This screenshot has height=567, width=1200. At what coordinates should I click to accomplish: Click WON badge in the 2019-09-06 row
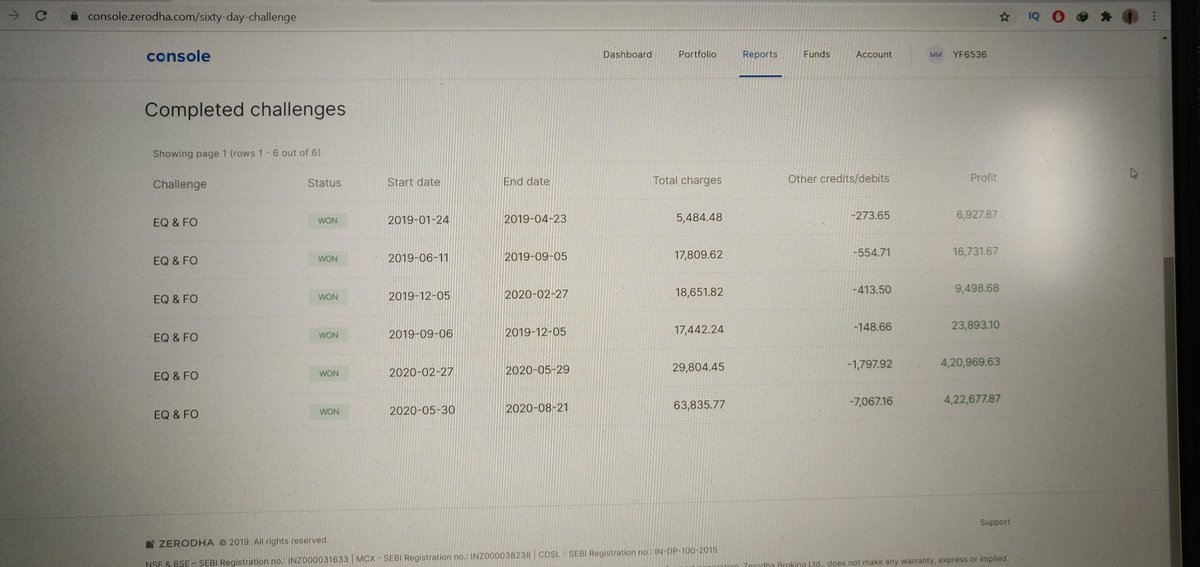point(328,336)
